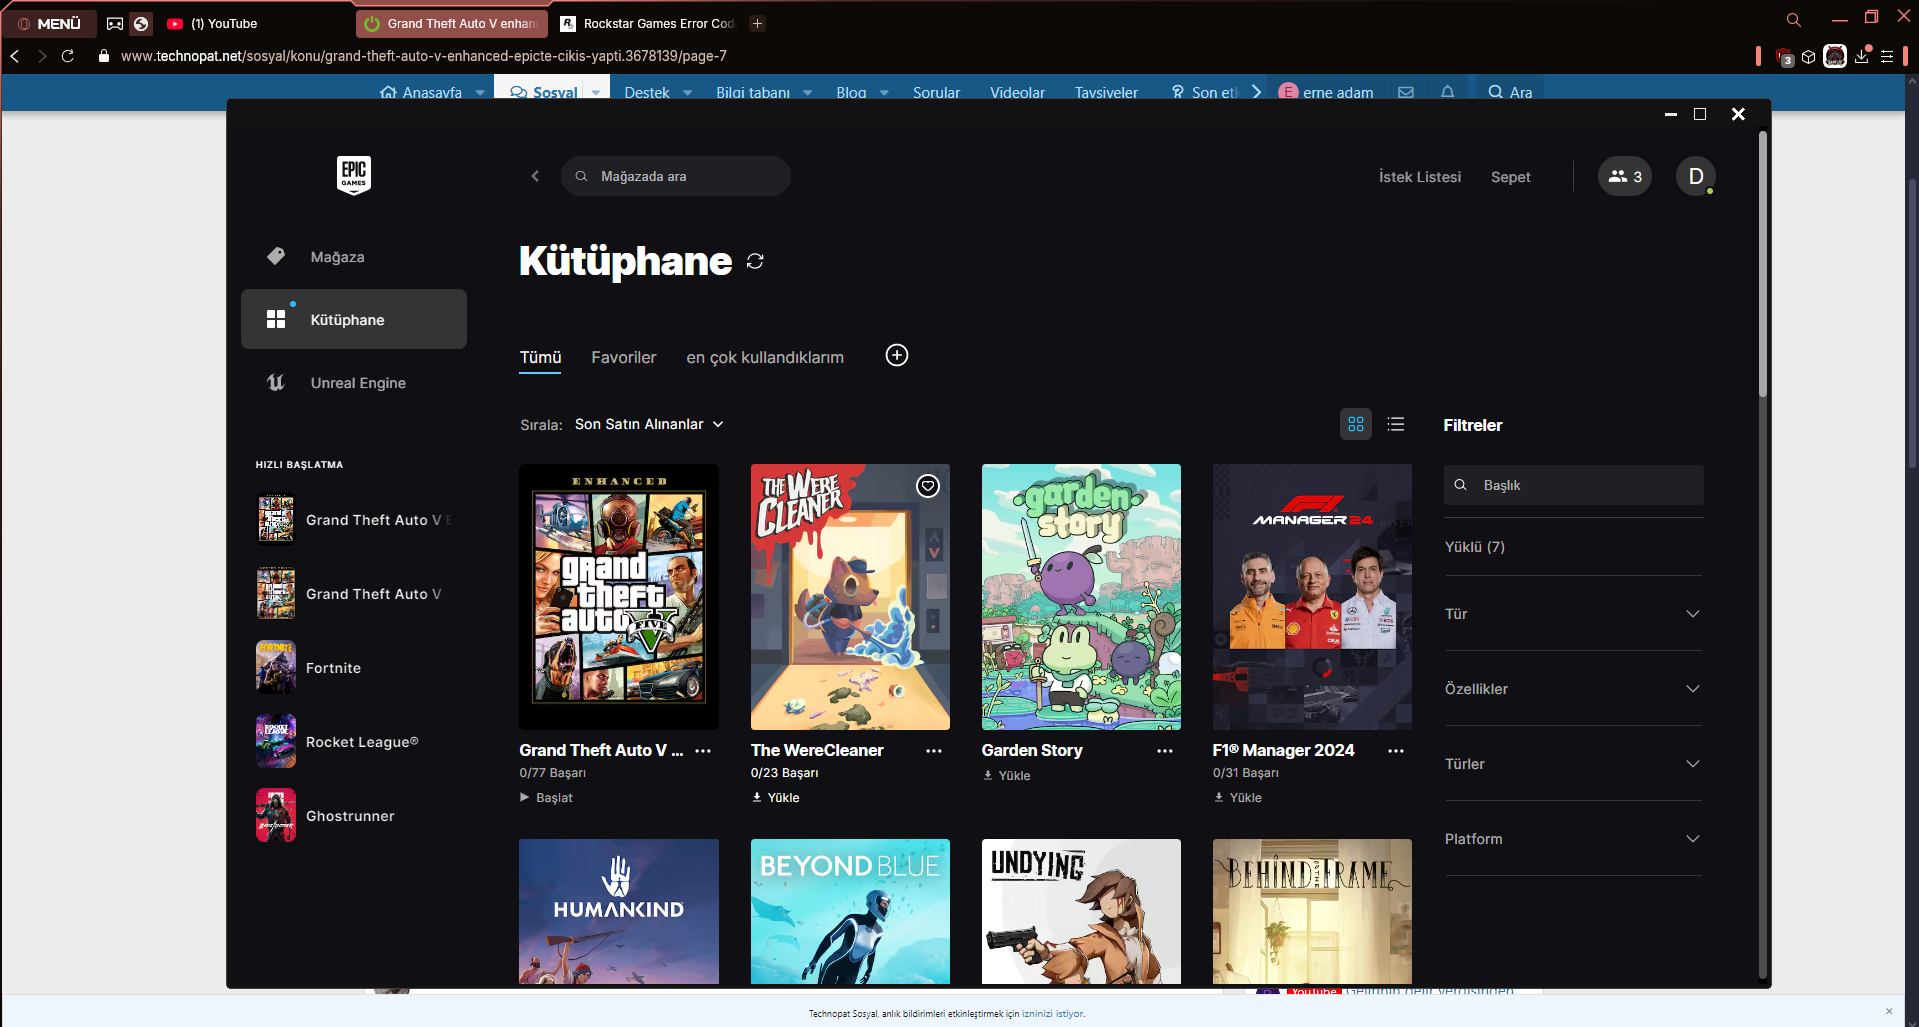Select Kütüphane in the sidebar
Screen dimensions: 1919x1027
tap(354, 319)
